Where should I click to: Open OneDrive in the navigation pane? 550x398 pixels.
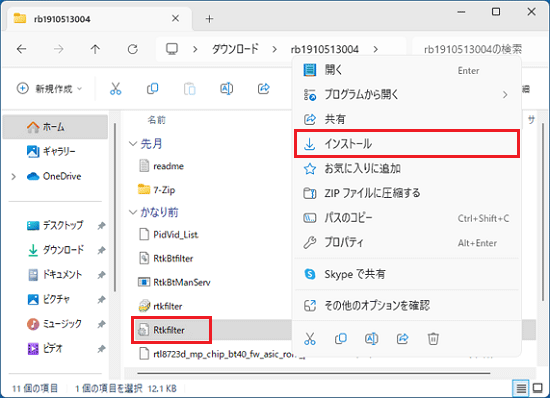point(55,176)
